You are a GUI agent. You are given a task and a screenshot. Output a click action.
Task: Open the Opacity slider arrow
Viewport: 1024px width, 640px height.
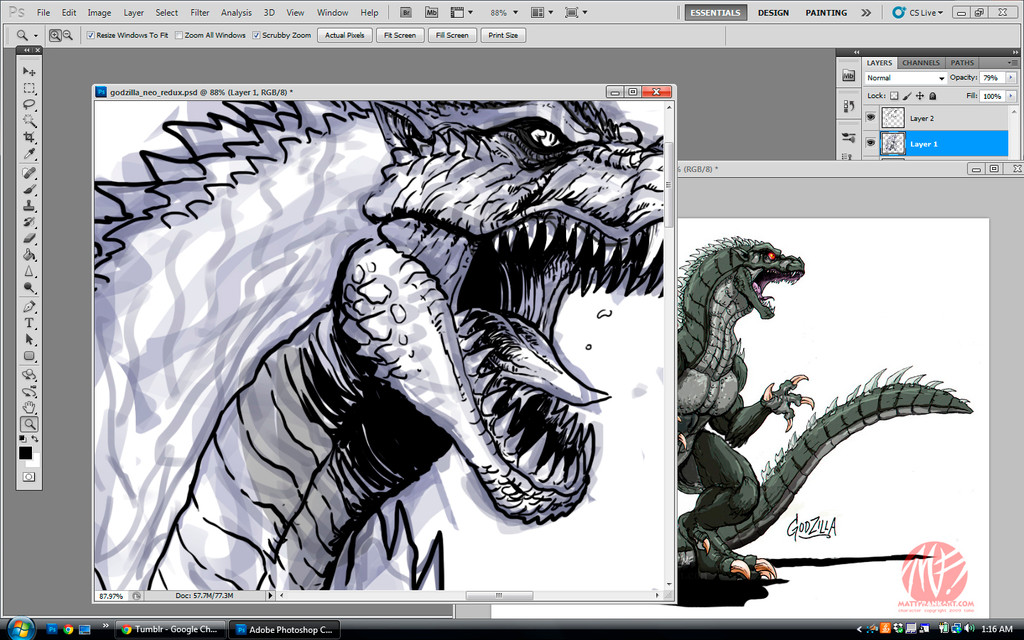click(1011, 78)
